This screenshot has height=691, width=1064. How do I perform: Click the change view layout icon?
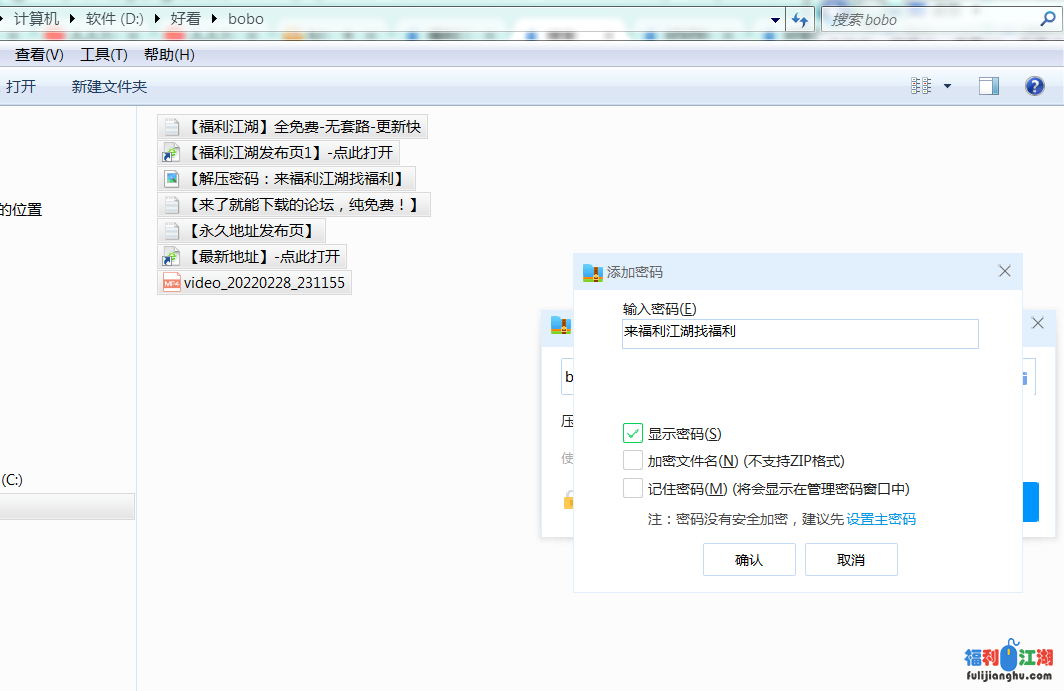[921, 86]
